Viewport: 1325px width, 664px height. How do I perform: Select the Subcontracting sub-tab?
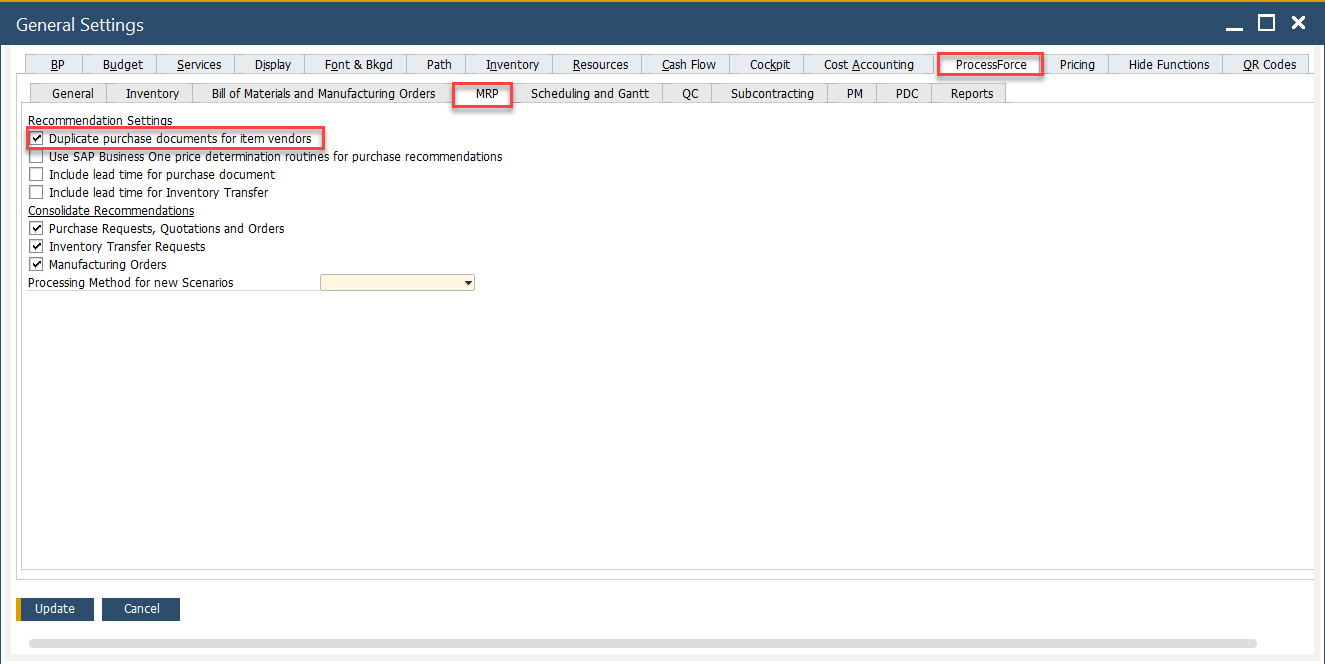click(x=771, y=94)
